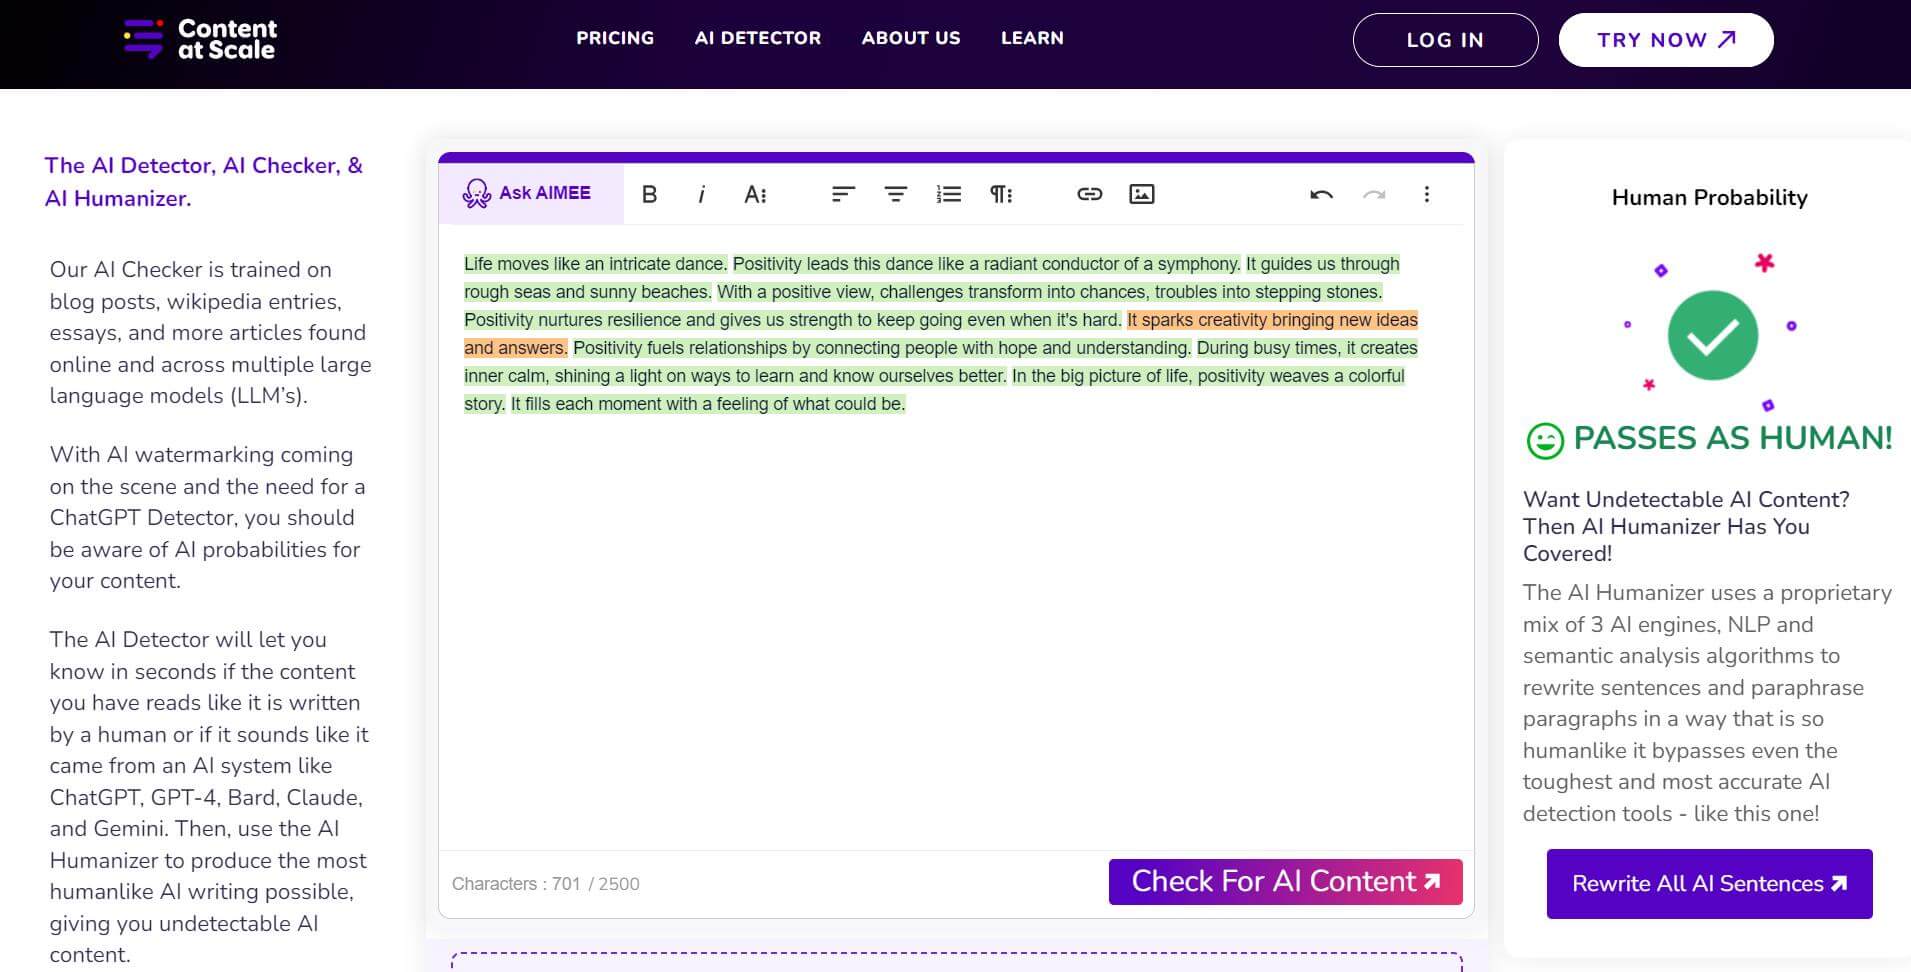Click the 'PASSES AS HUMAN!' result text
This screenshot has height=972, width=1911.
[1733, 438]
